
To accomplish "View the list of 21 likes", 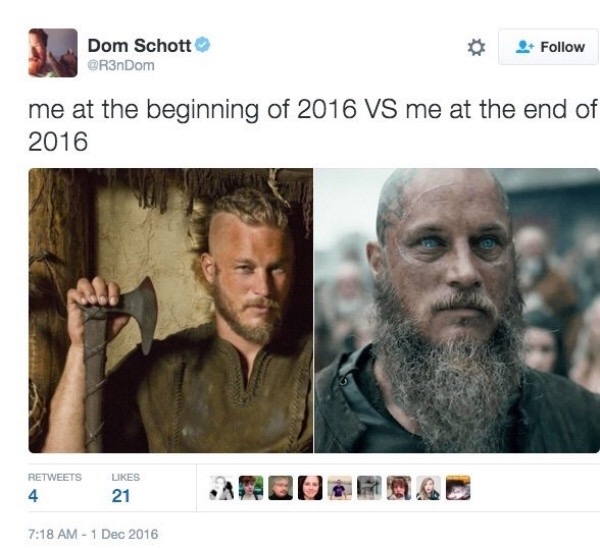I will [x=126, y=488].
